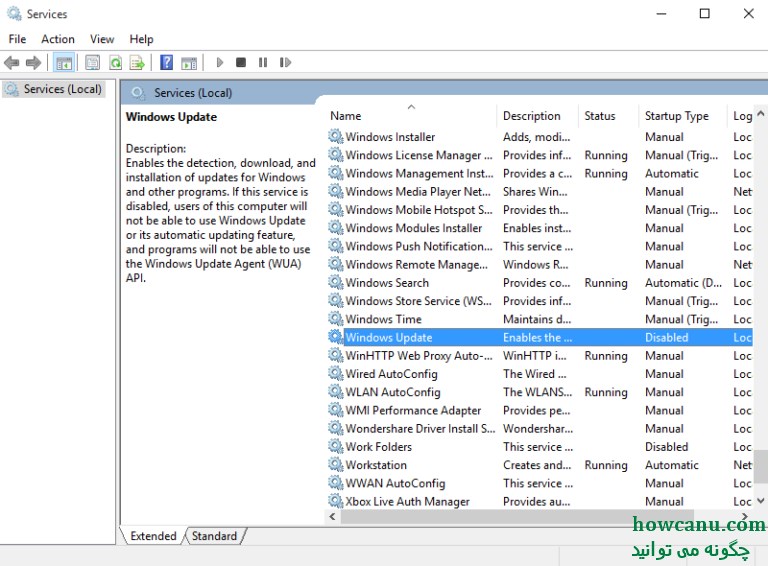Open the Help menu

pyautogui.click(x=141, y=39)
